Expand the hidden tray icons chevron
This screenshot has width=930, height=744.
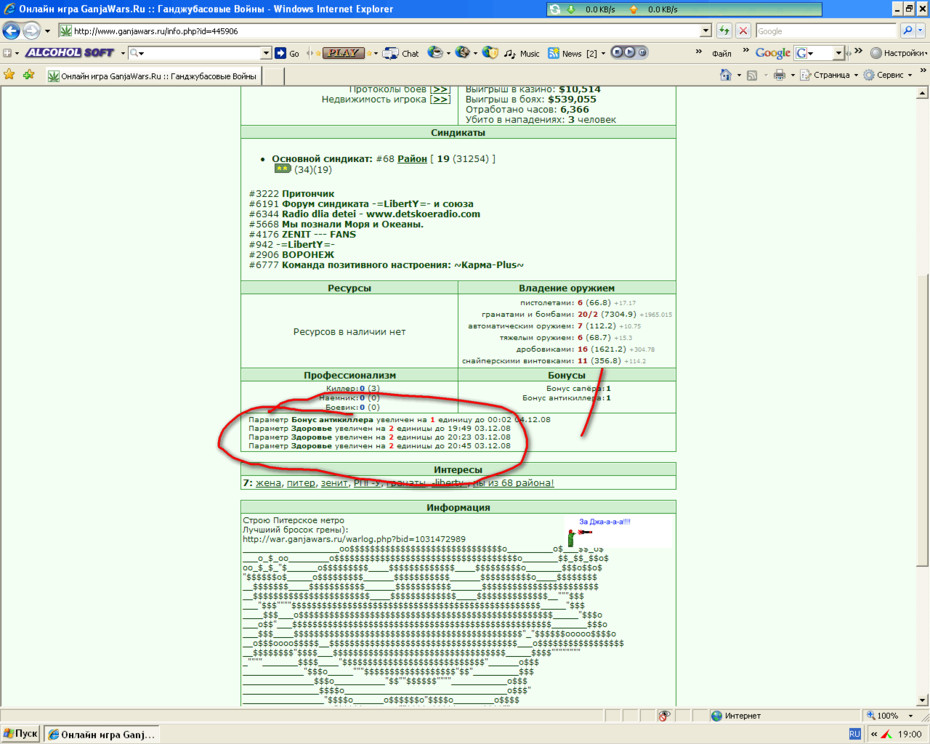coord(874,734)
